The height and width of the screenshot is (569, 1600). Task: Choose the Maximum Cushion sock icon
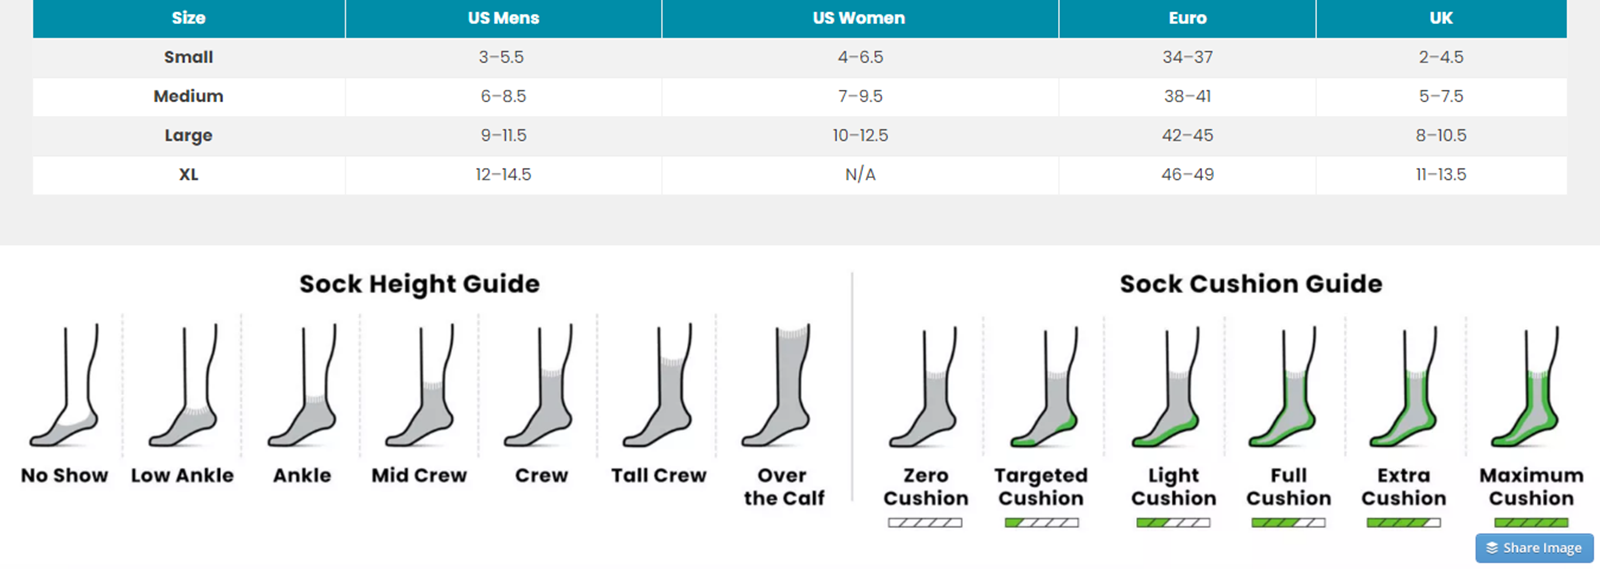pyautogui.click(x=1524, y=388)
